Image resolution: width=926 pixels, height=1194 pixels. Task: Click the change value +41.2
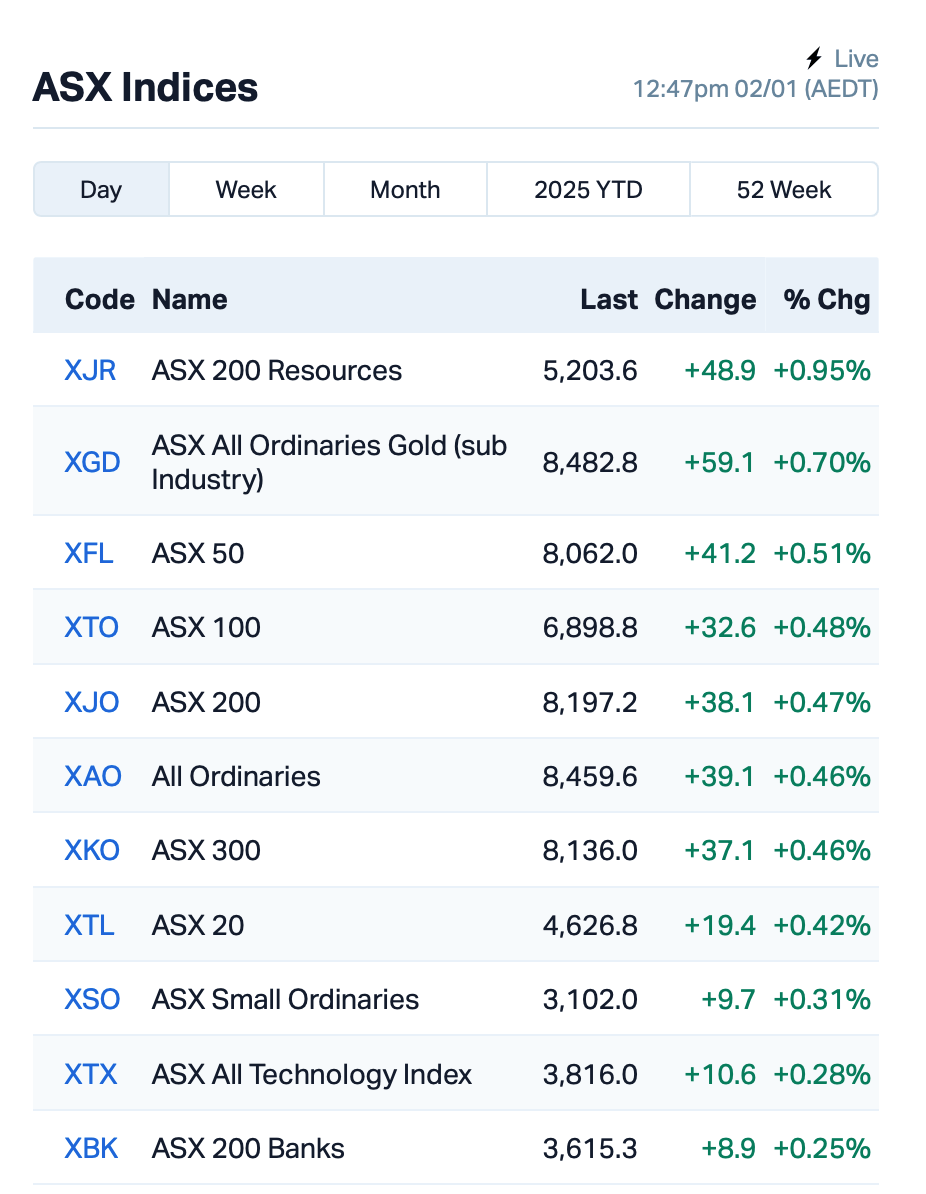[720, 553]
